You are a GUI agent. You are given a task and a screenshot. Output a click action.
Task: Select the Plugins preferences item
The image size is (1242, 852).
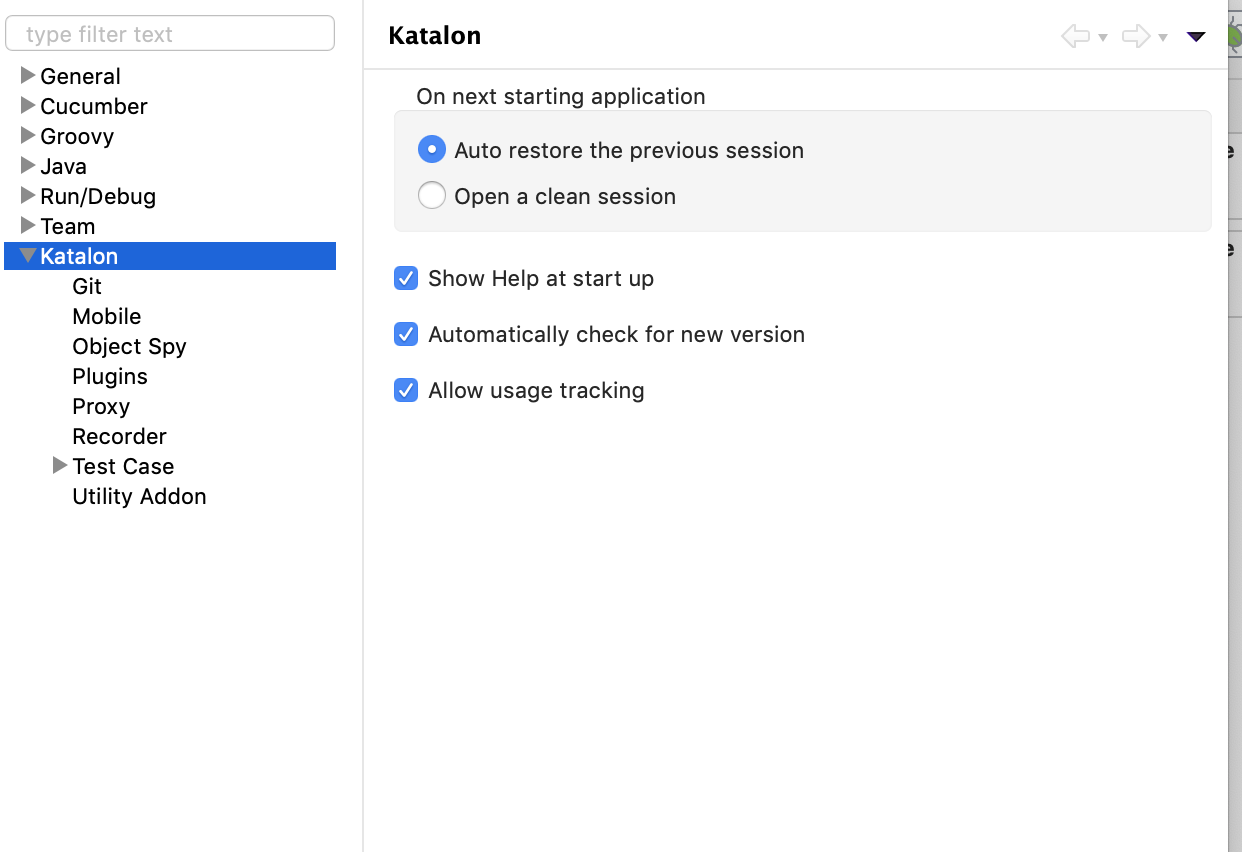click(110, 376)
